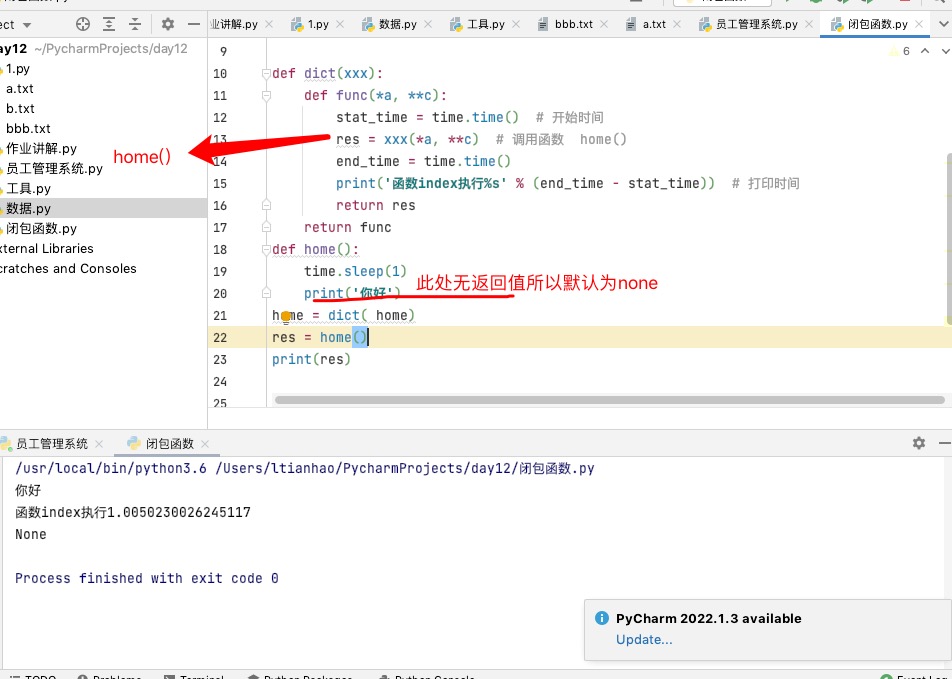
Task: Close the 作业讲解.py editor tab
Action: [x=269, y=24]
